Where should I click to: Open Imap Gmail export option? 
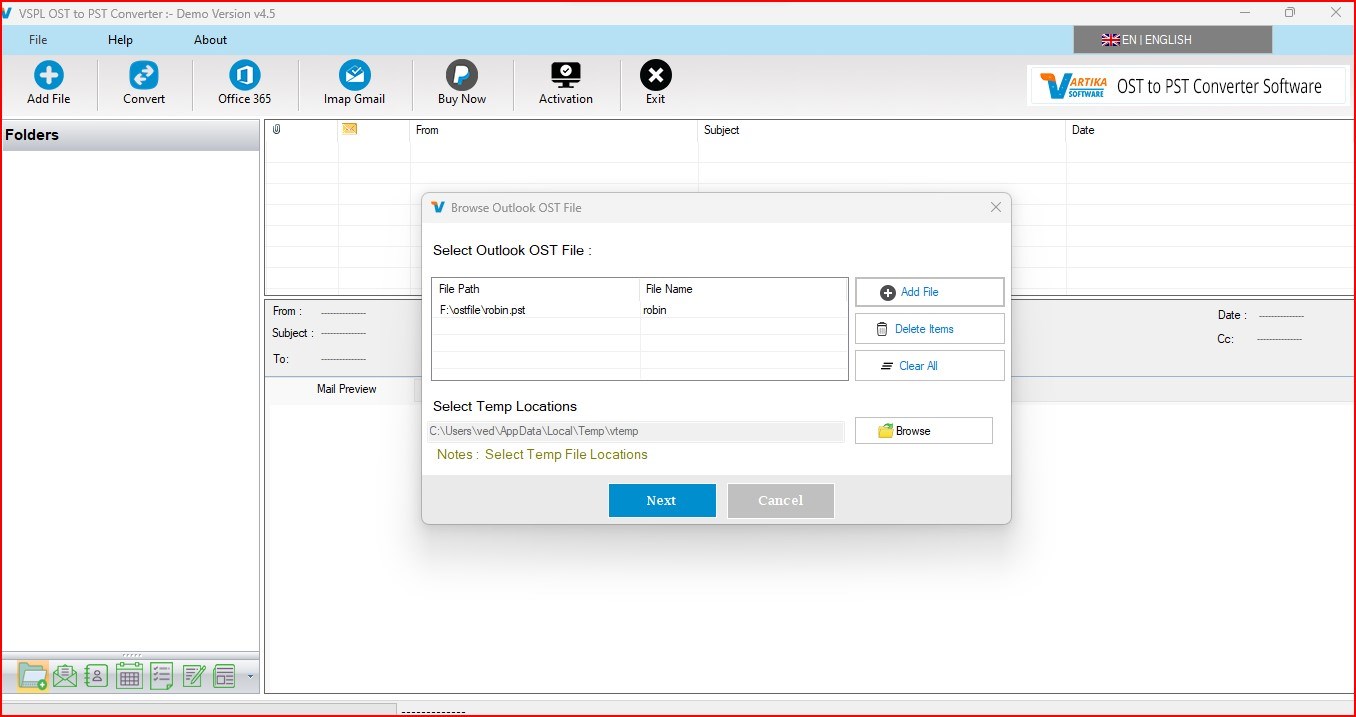pyautogui.click(x=354, y=83)
